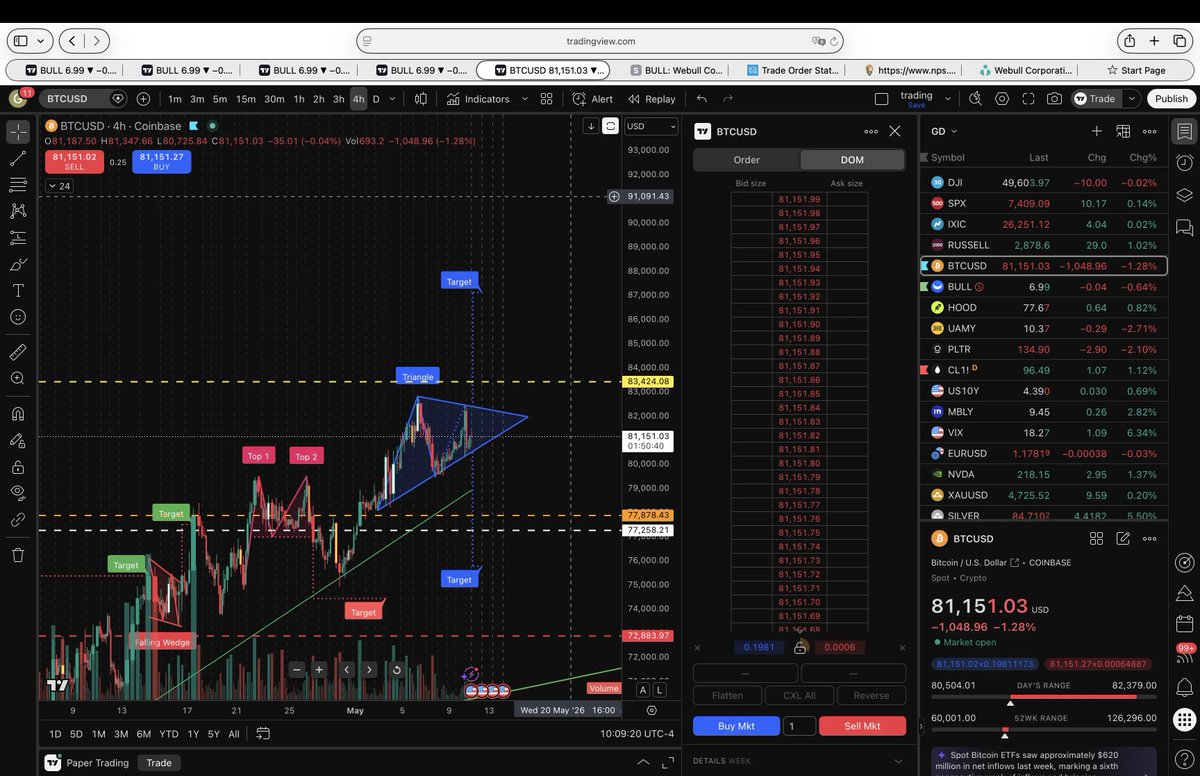Click the tradingview.com browser address bar
This screenshot has width=1200, height=776.
coord(600,41)
